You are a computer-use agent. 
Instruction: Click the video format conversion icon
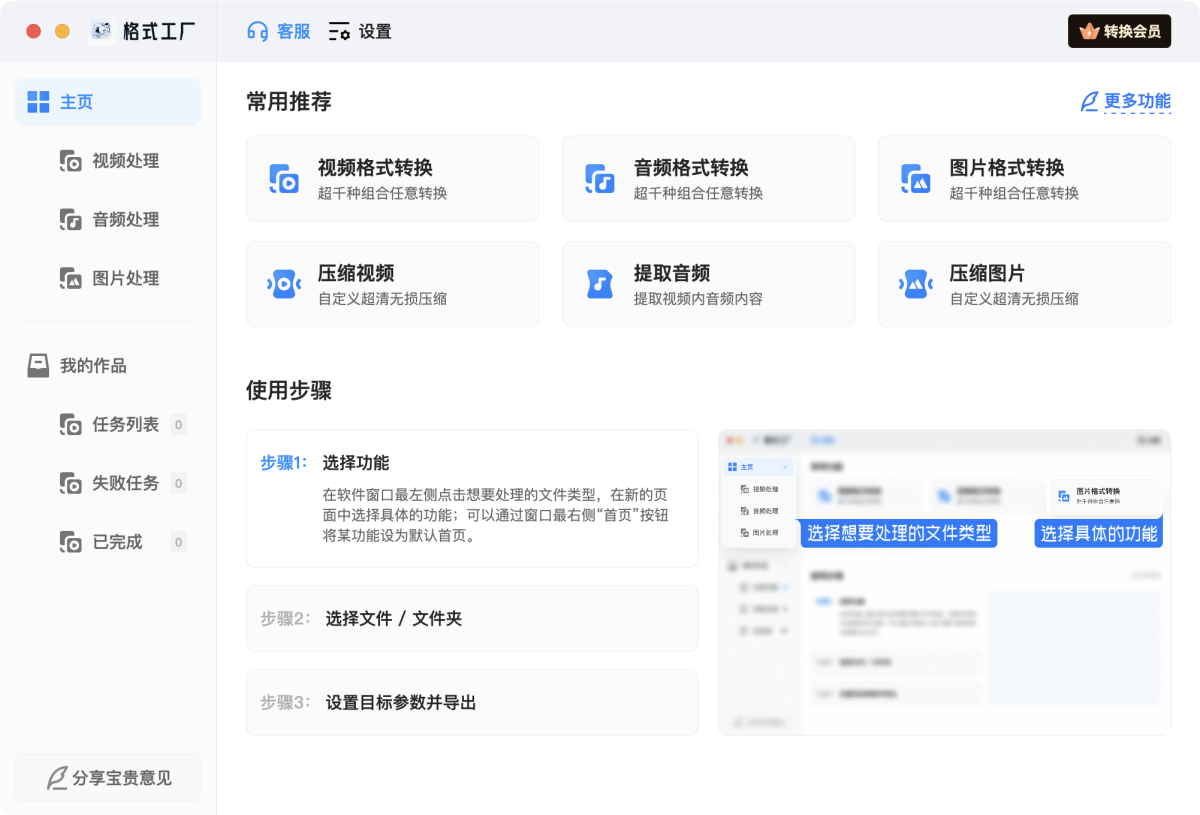pos(284,179)
